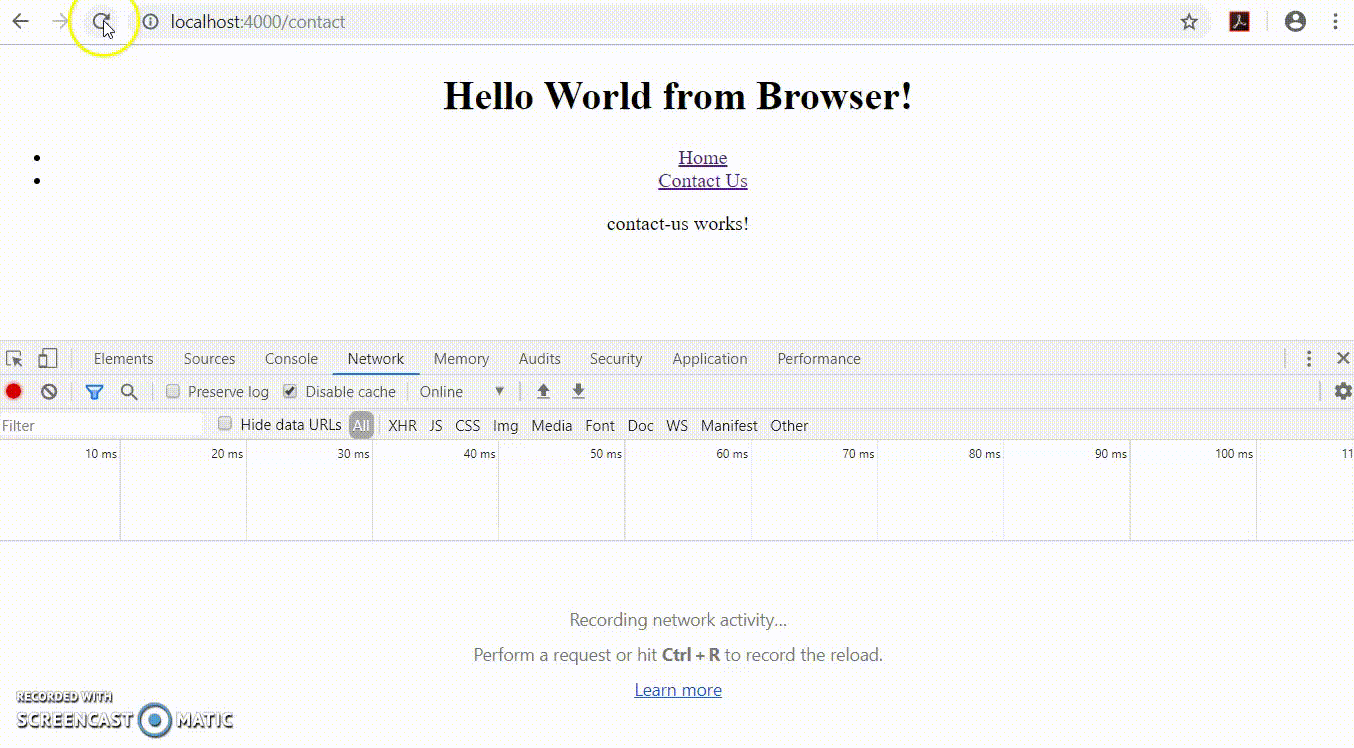Select the inspect element icon
The width and height of the screenshot is (1354, 748).
tap(14, 358)
